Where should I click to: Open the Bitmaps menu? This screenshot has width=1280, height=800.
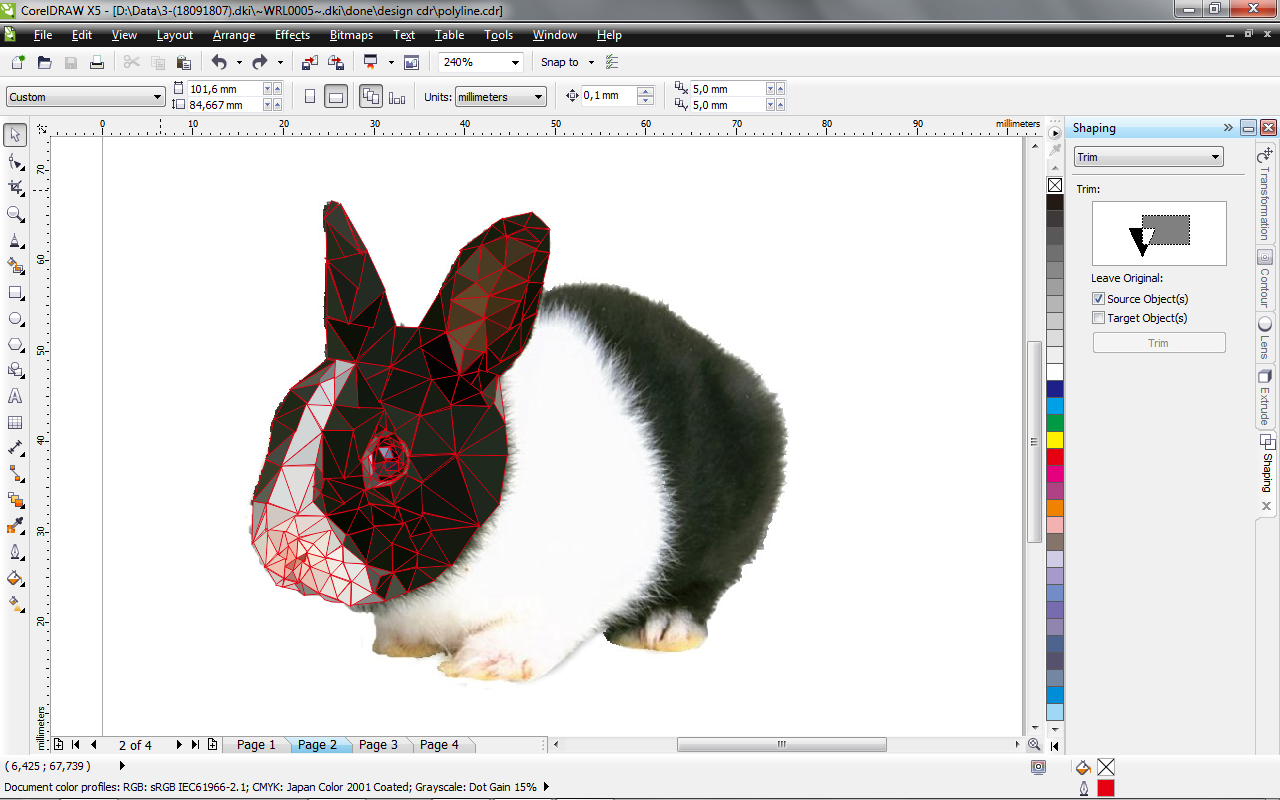tap(351, 35)
